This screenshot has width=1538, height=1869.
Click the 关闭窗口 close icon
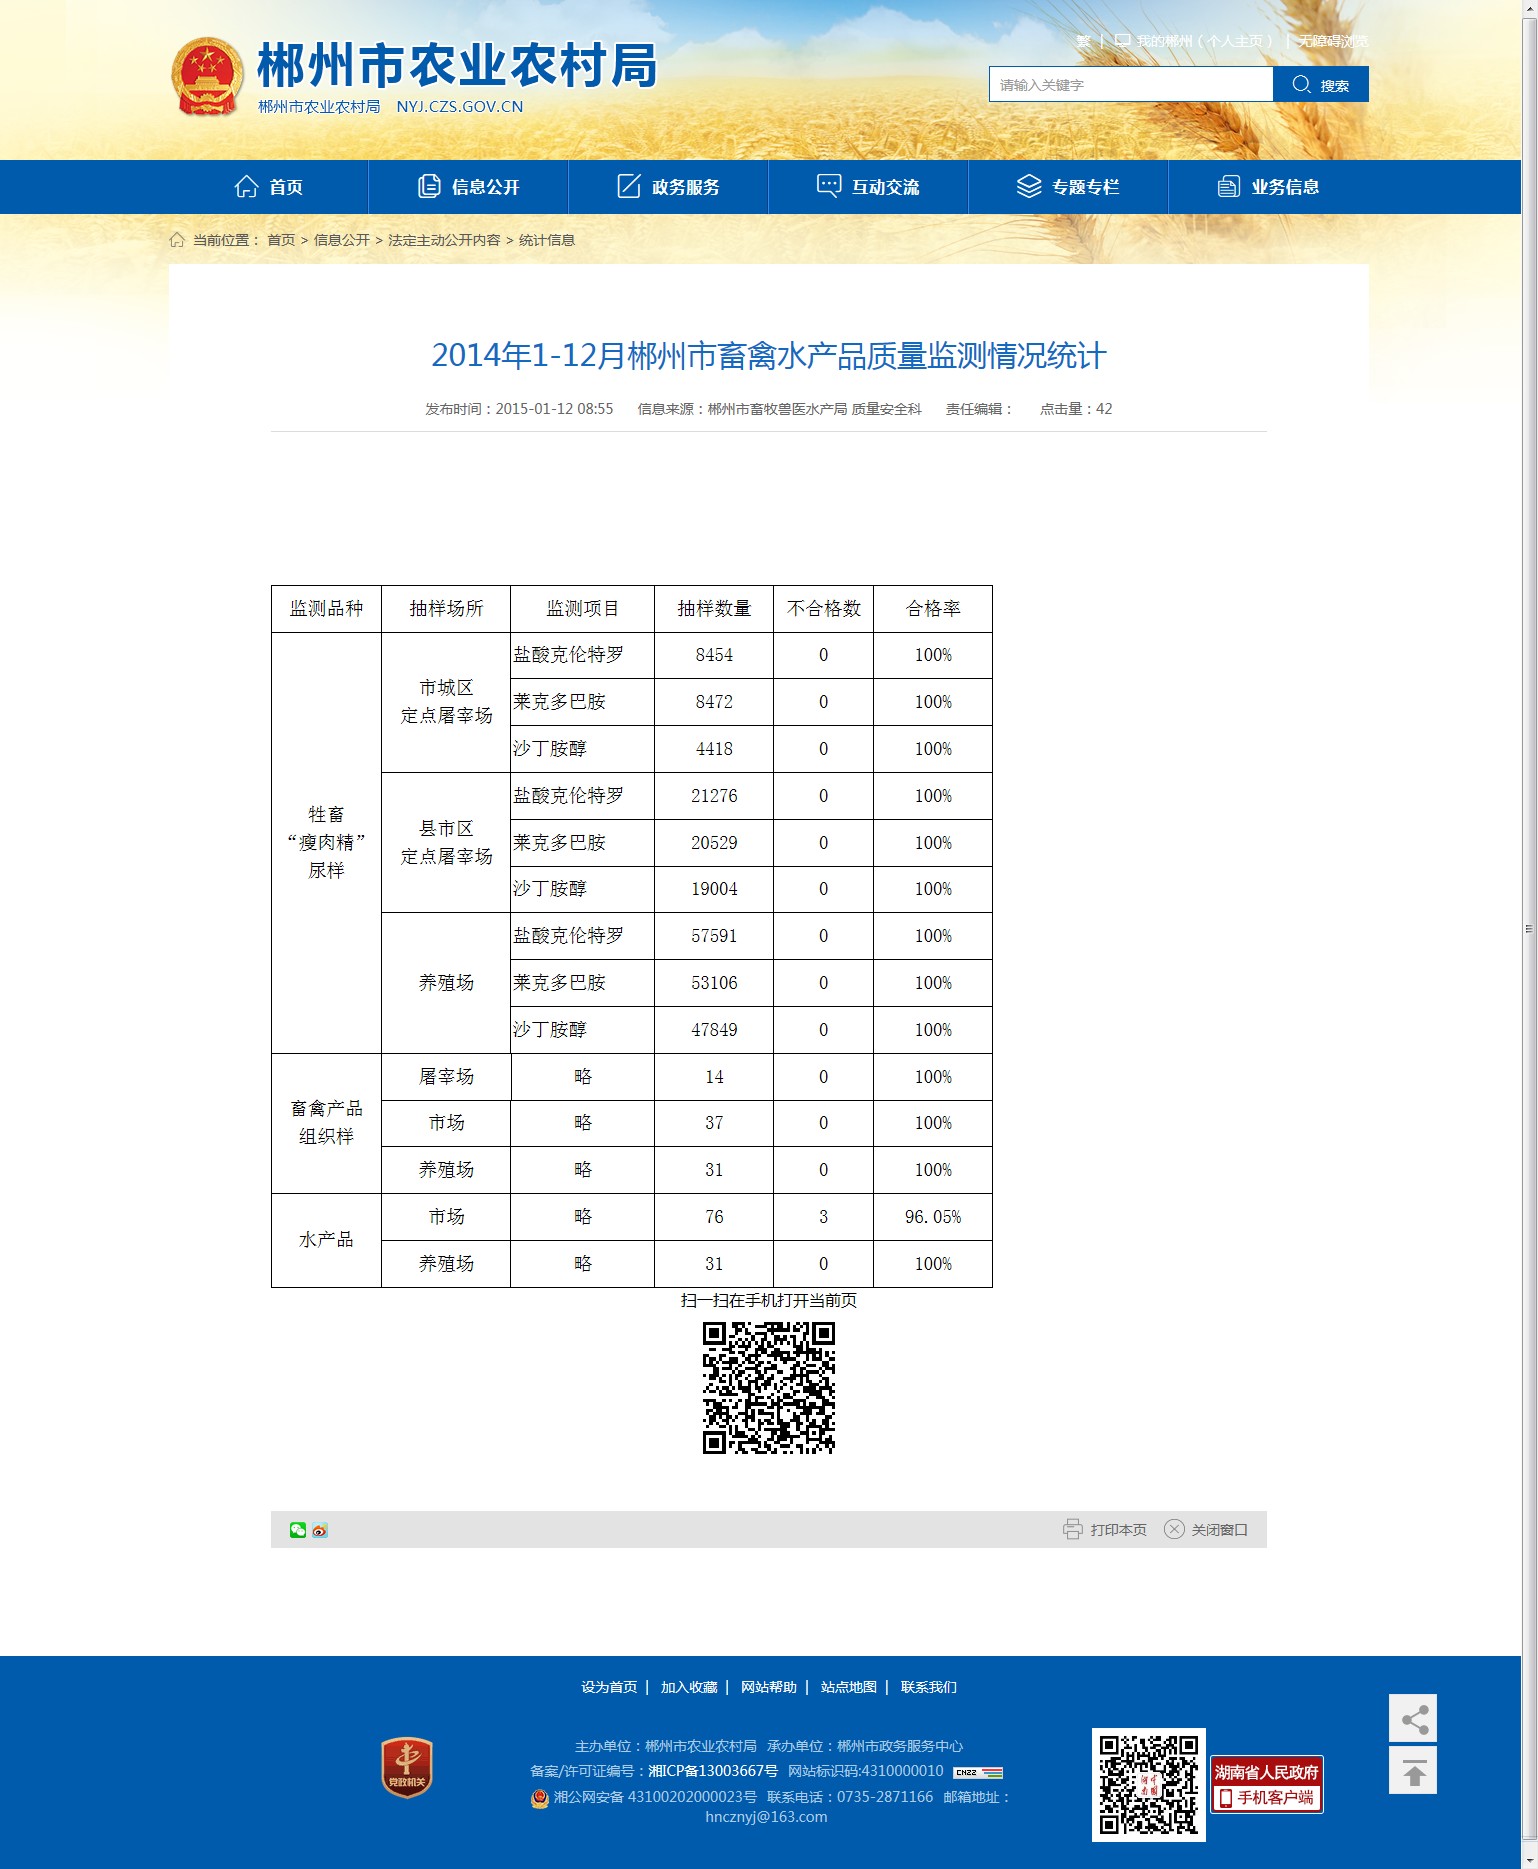click(x=1174, y=1529)
